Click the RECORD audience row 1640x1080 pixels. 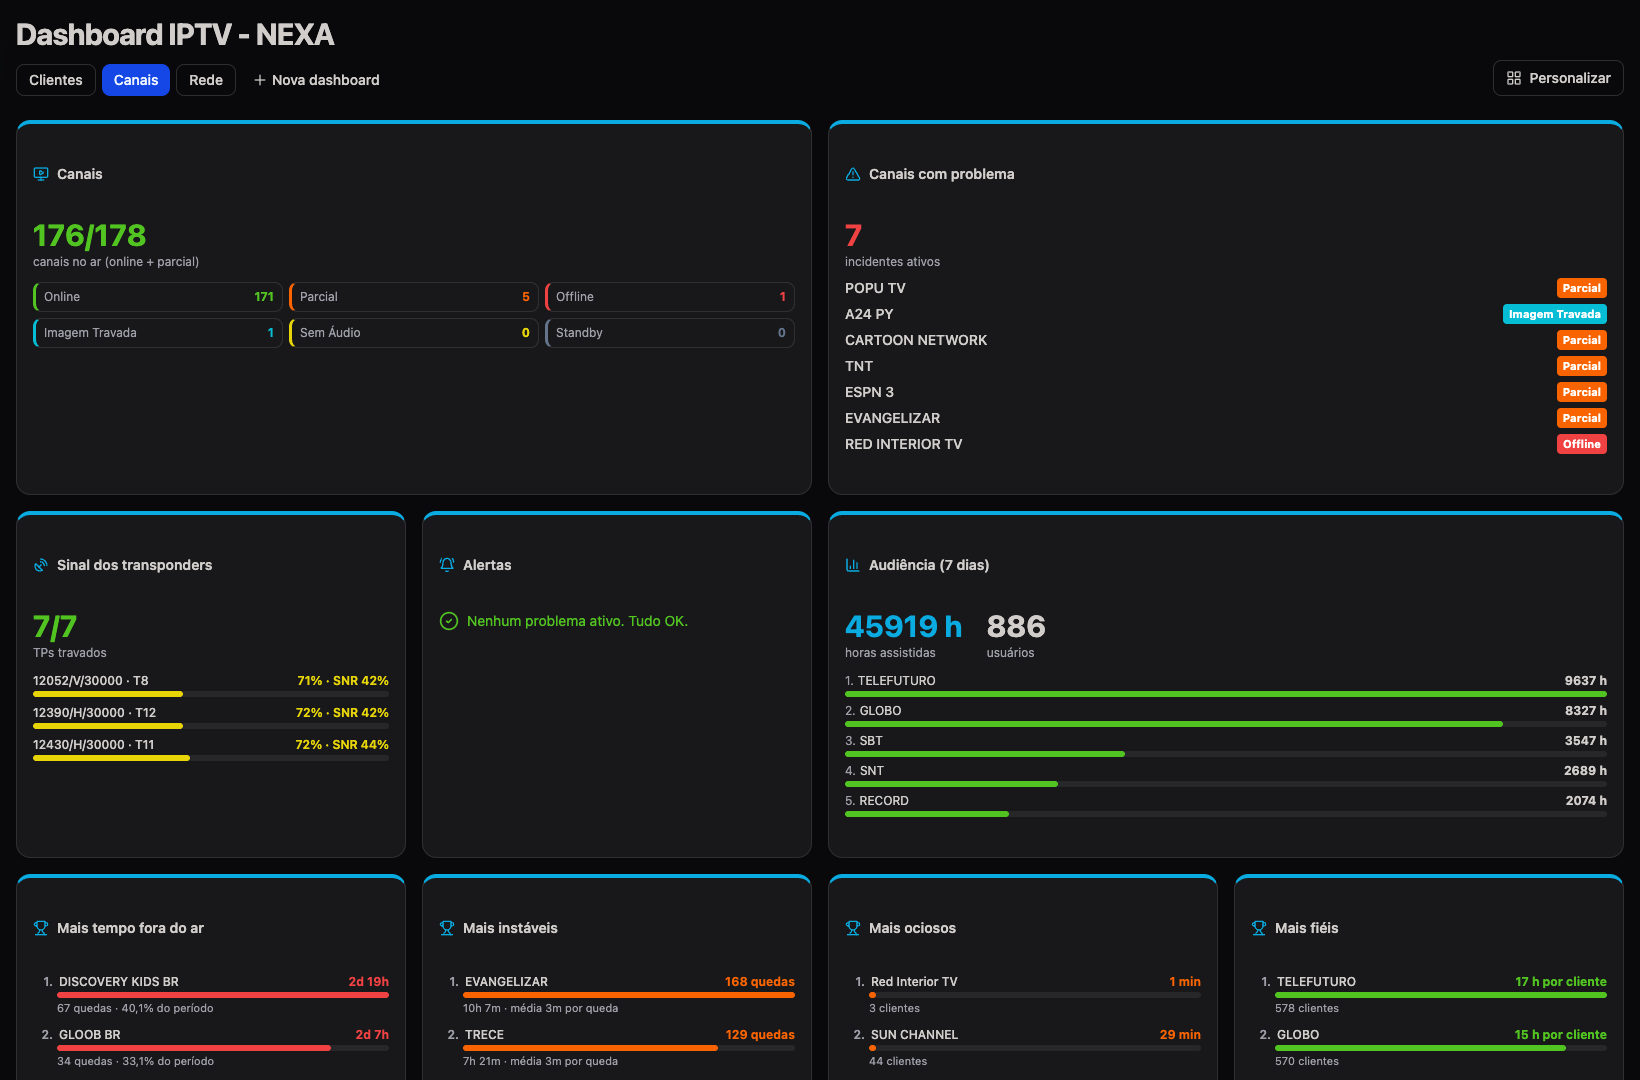1226,807
